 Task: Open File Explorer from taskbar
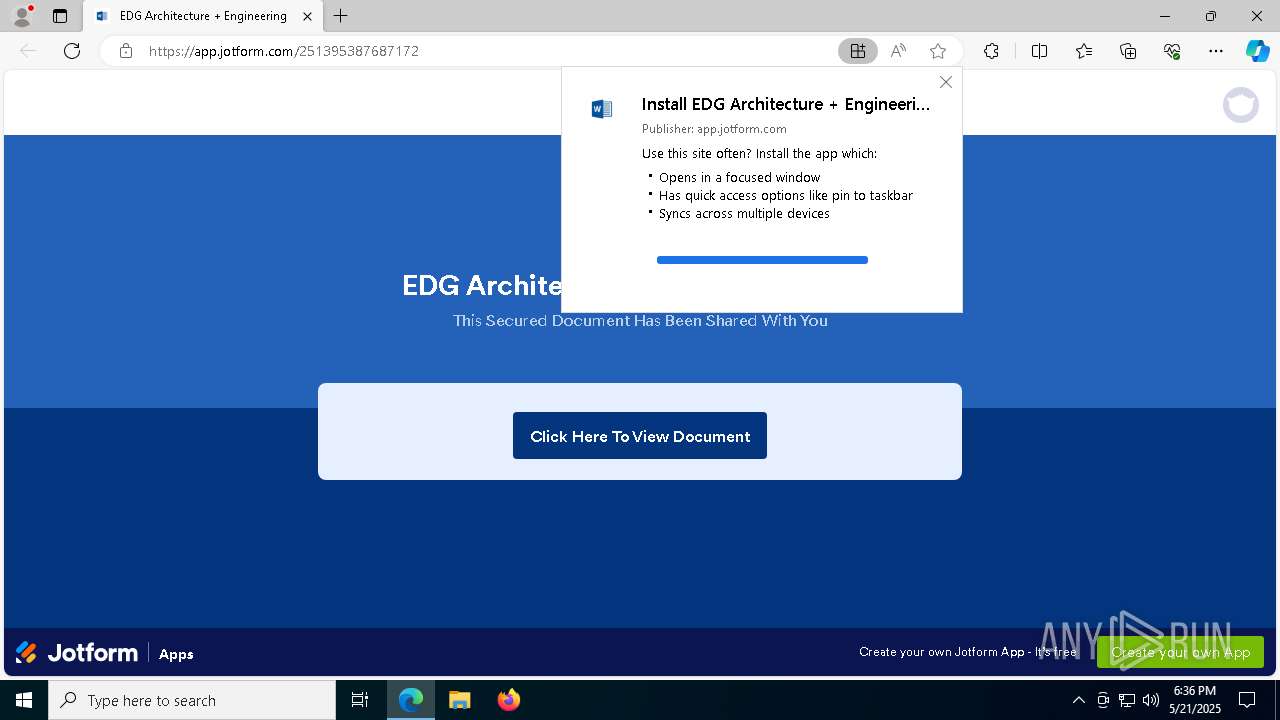click(x=459, y=700)
